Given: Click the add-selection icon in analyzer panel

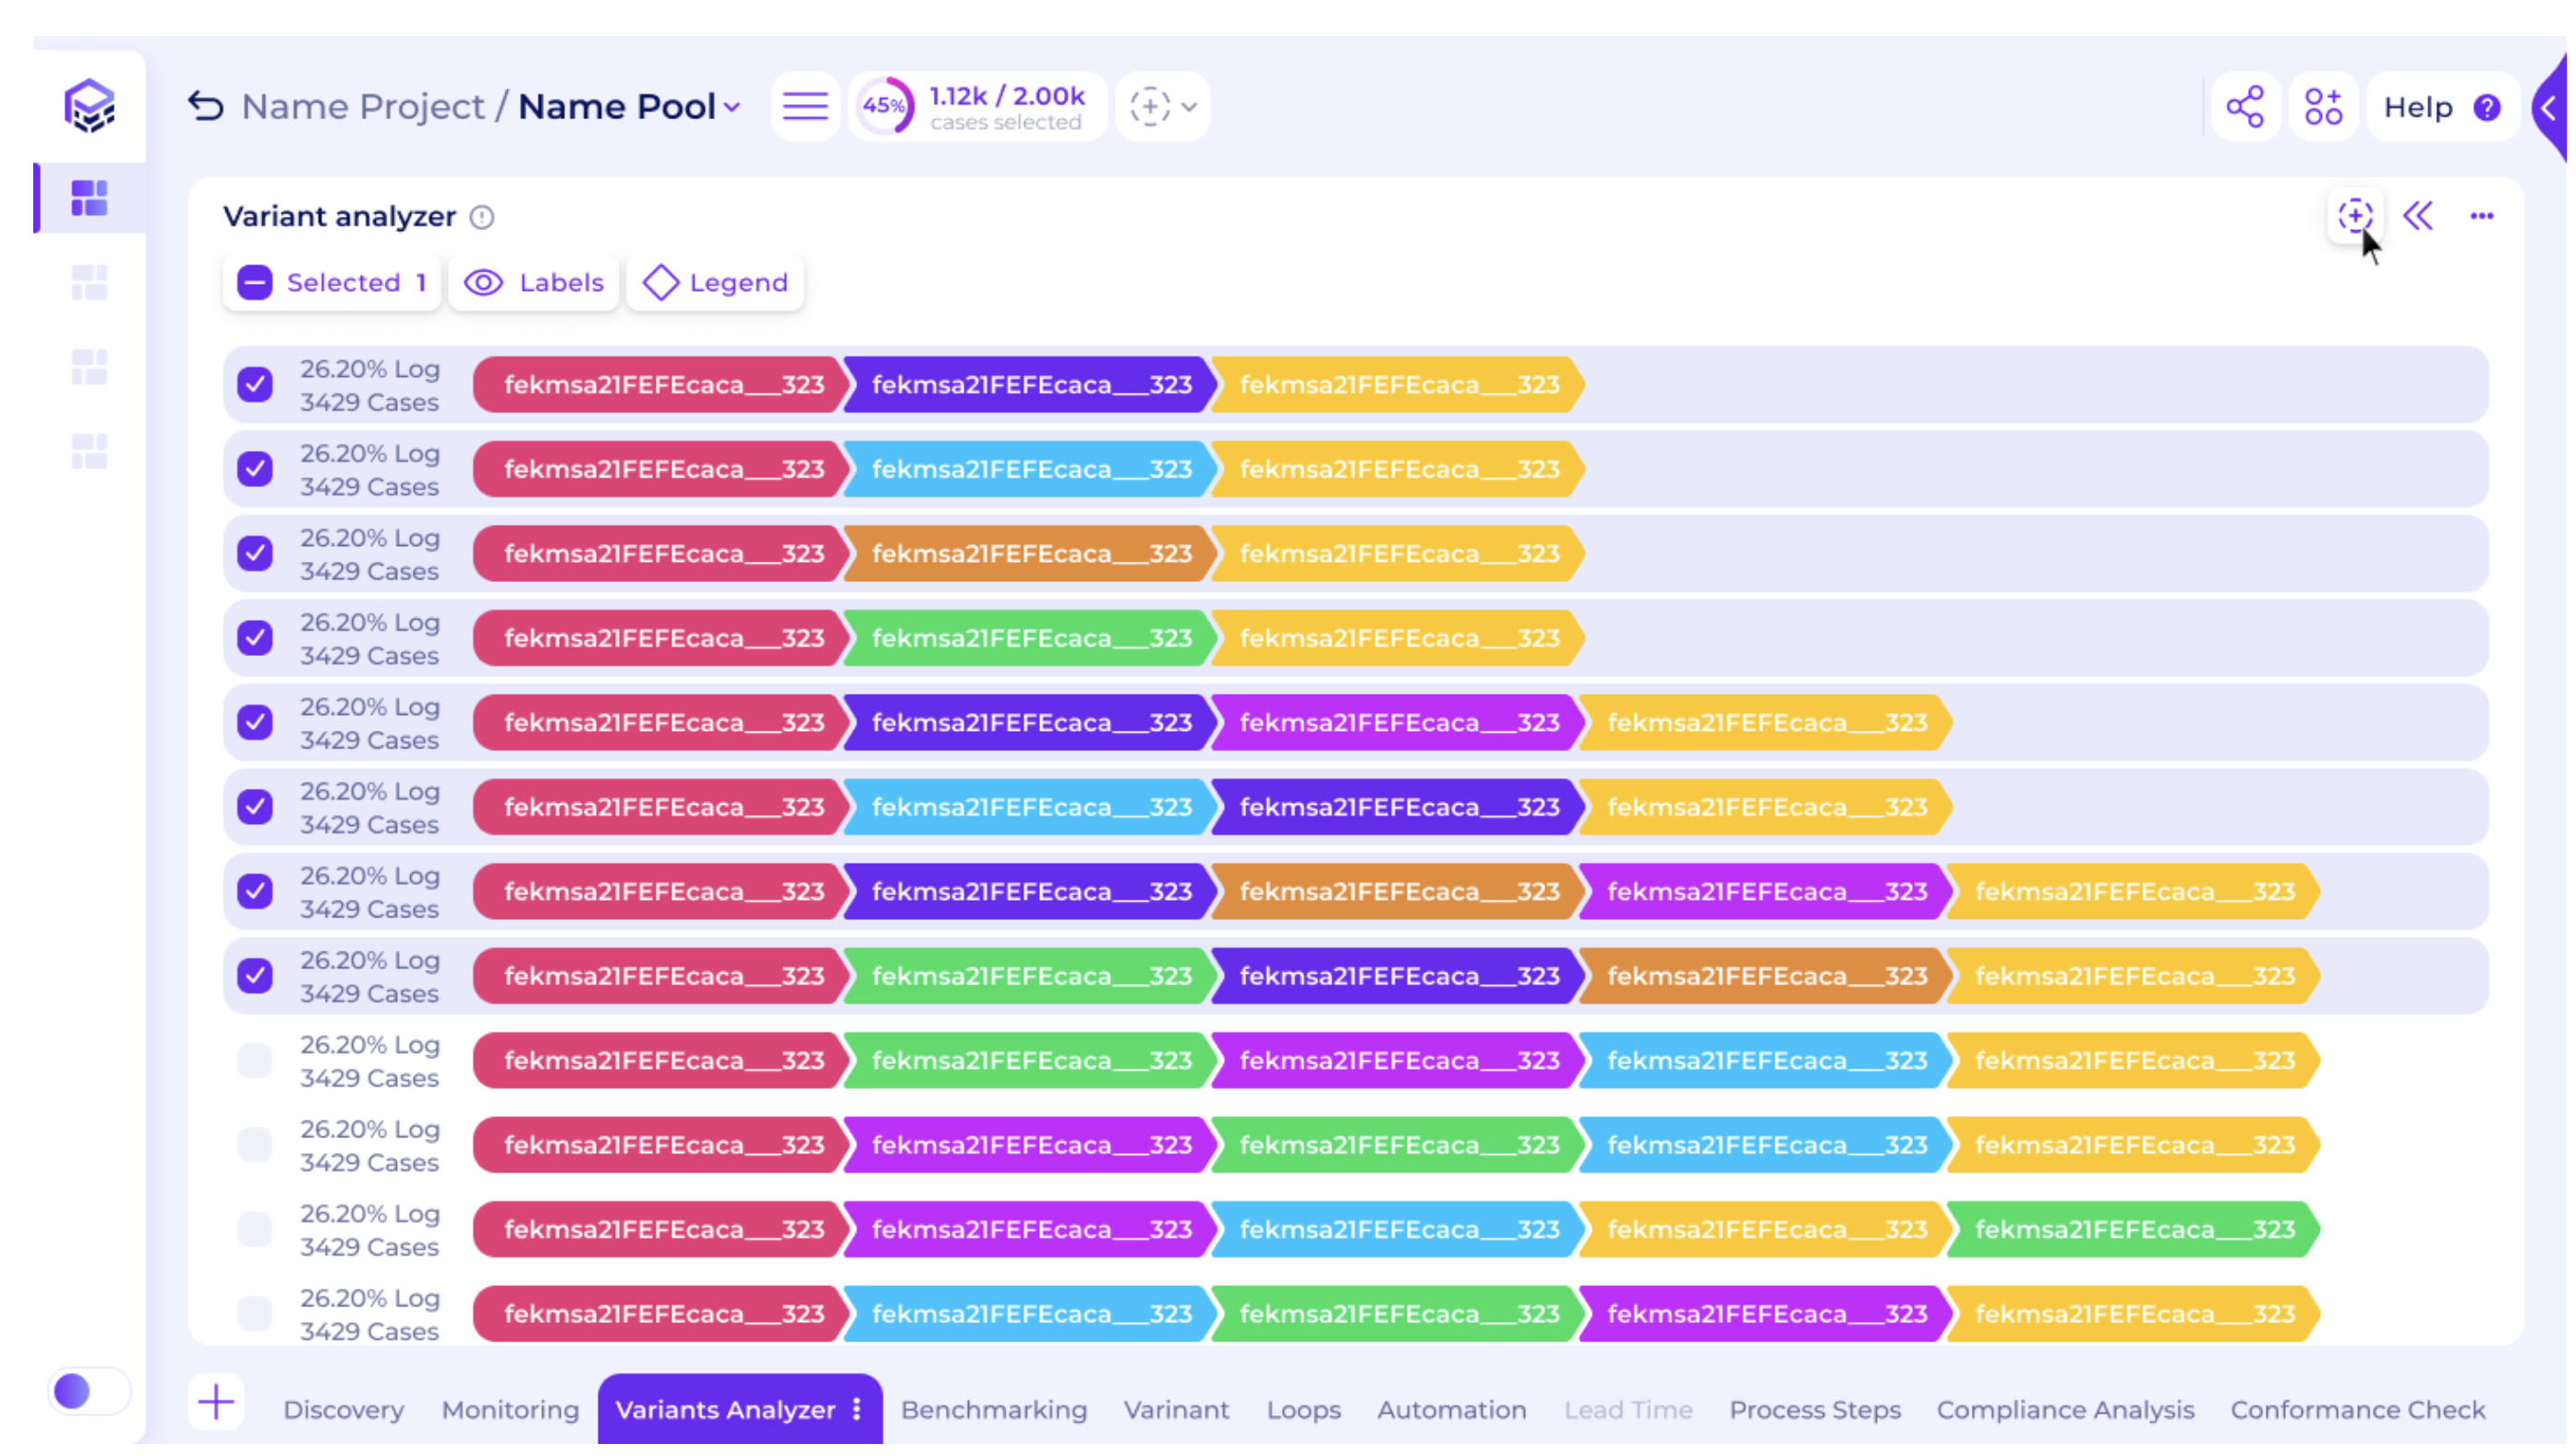Looking at the screenshot, I should [x=2355, y=216].
